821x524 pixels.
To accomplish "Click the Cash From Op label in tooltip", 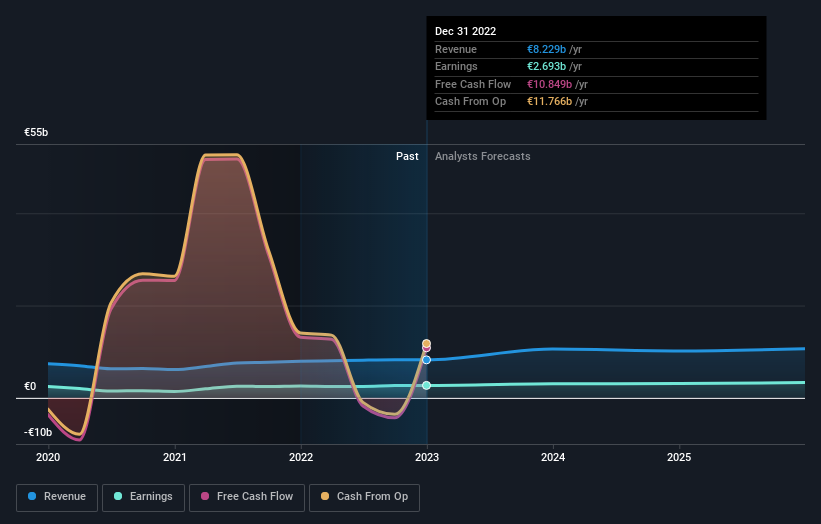I will tap(470, 102).
